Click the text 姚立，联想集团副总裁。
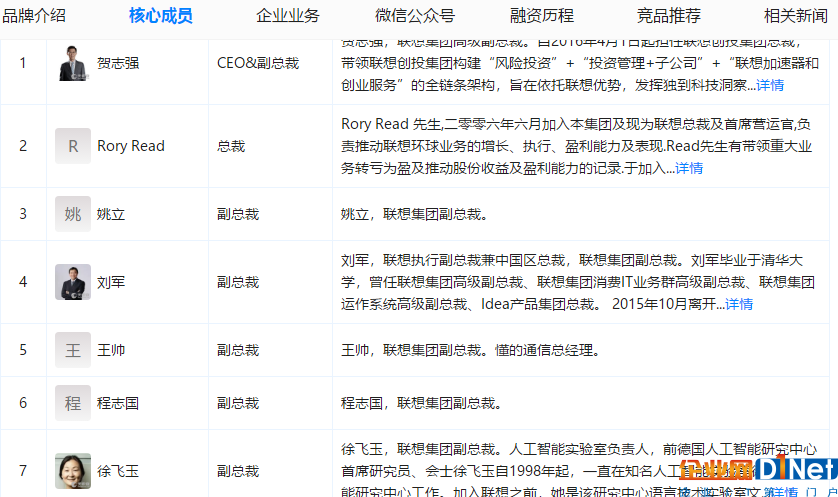Screen dimensions: 838x497 coord(414,214)
